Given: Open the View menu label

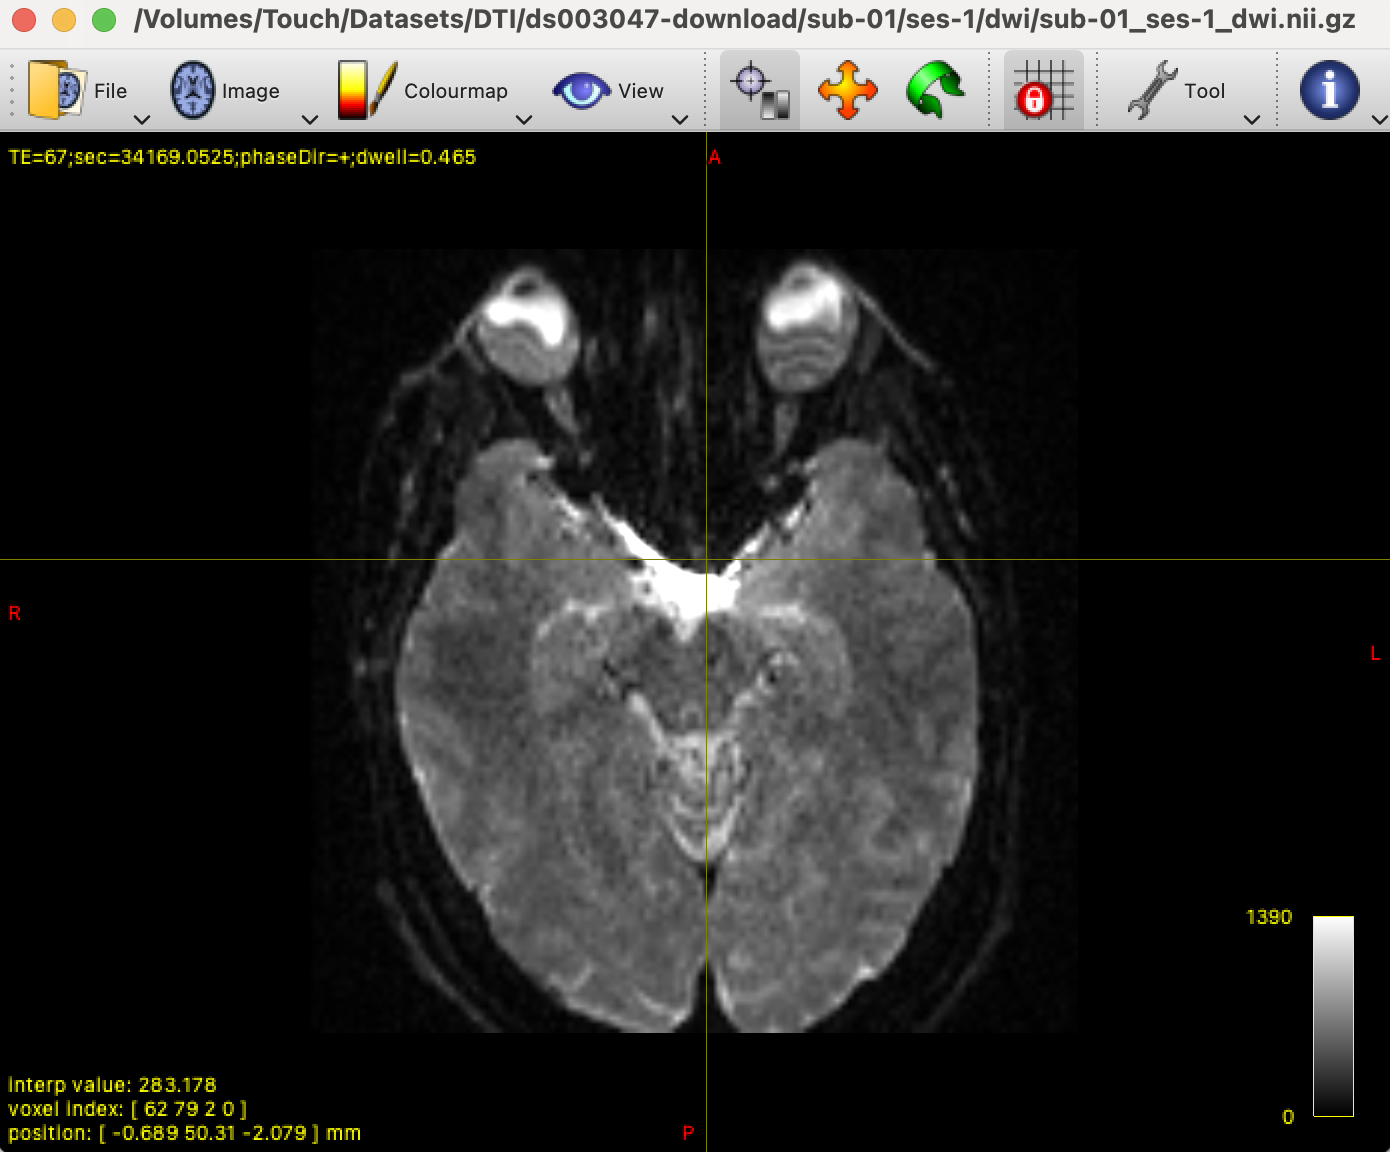Looking at the screenshot, I should point(640,91).
